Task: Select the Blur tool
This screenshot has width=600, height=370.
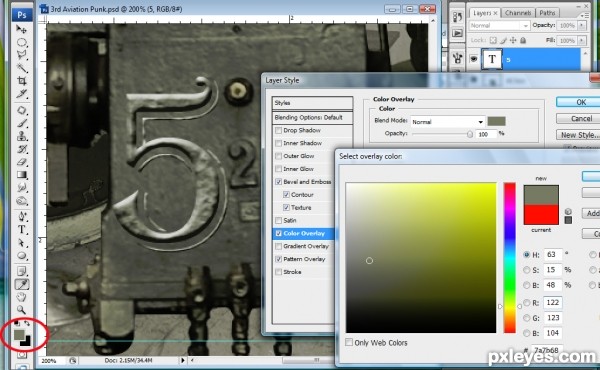Action: pyautogui.click(x=21, y=188)
